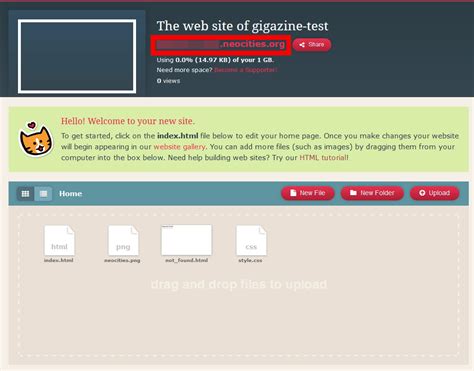Click the Share button
The width and height of the screenshot is (474, 371).
click(312, 45)
